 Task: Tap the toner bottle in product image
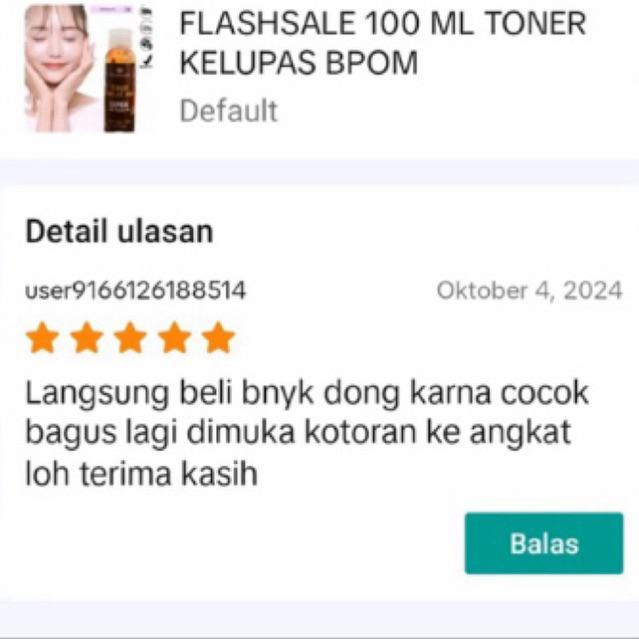(x=120, y=82)
